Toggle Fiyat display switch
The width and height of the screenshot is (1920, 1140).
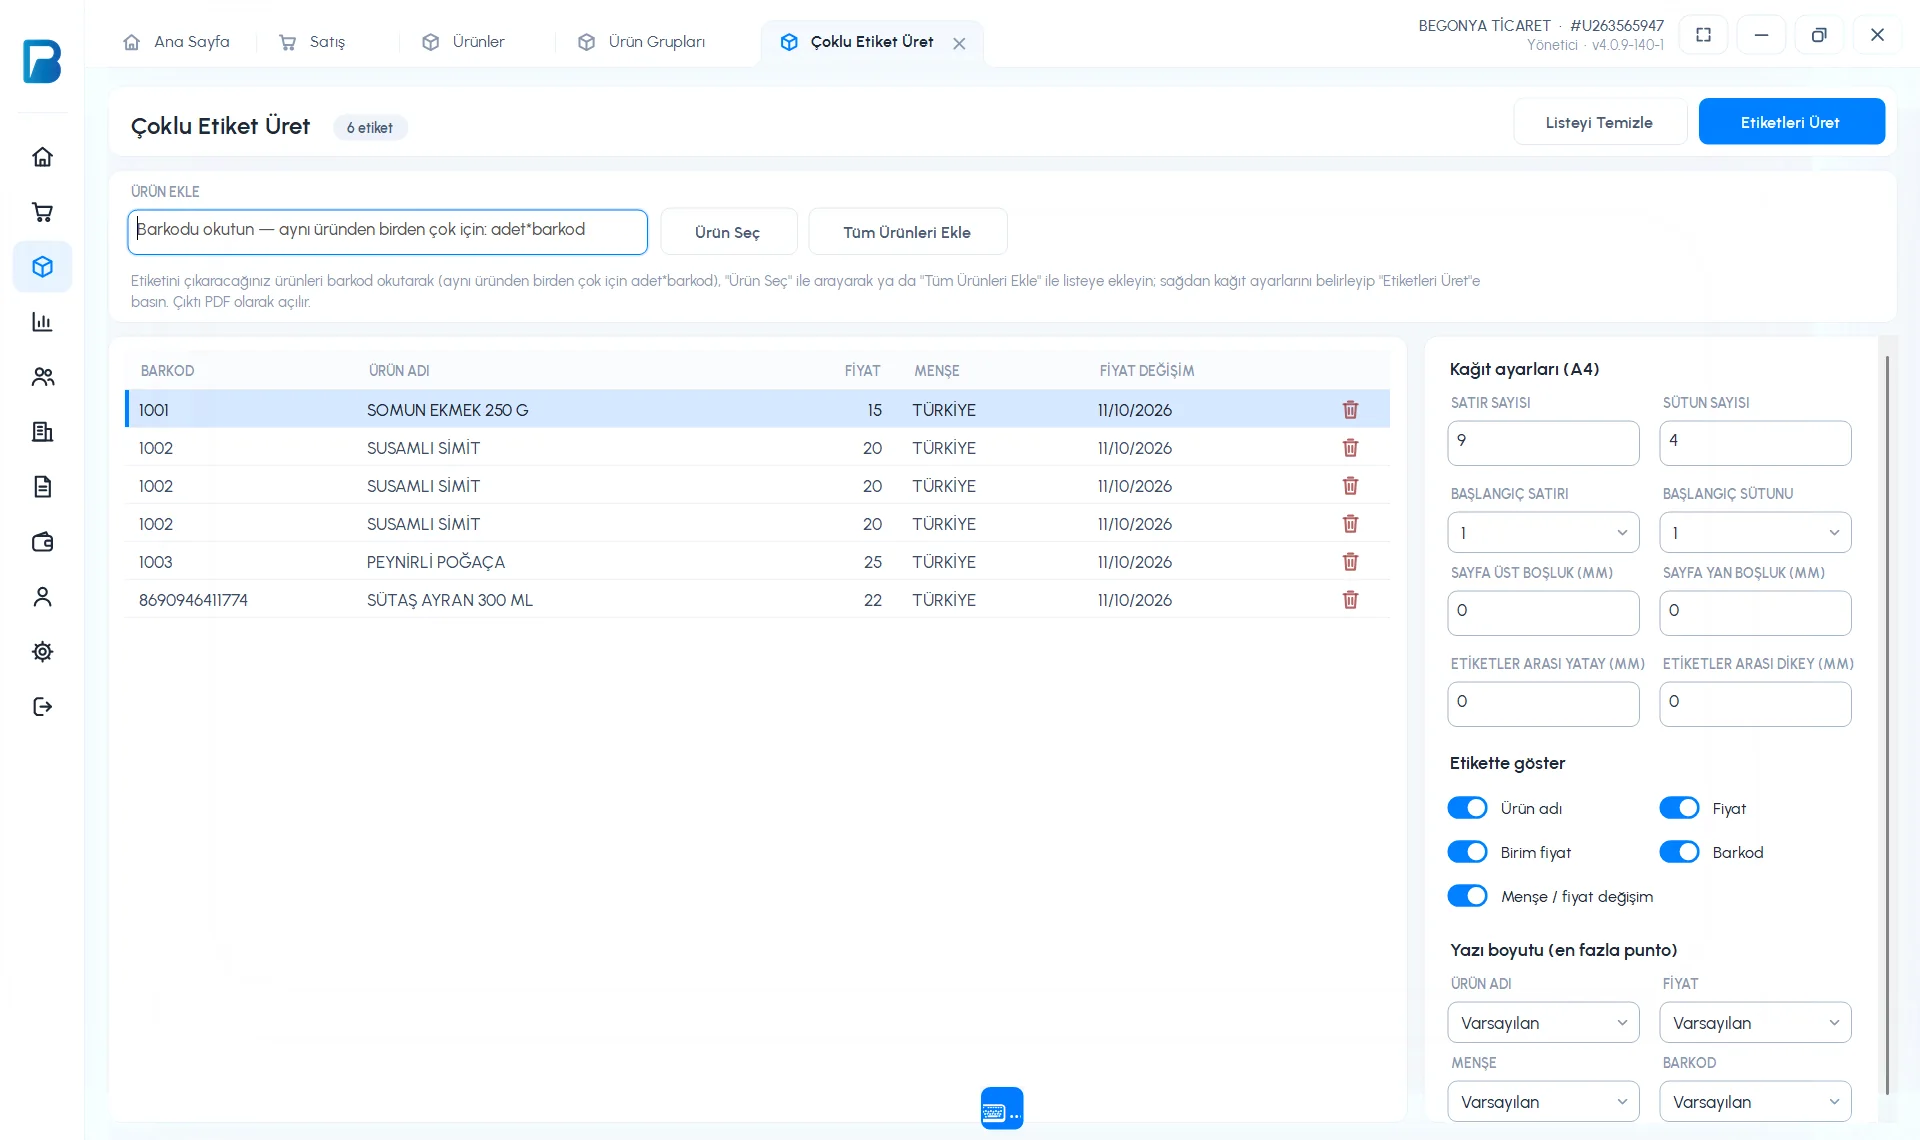(1679, 808)
